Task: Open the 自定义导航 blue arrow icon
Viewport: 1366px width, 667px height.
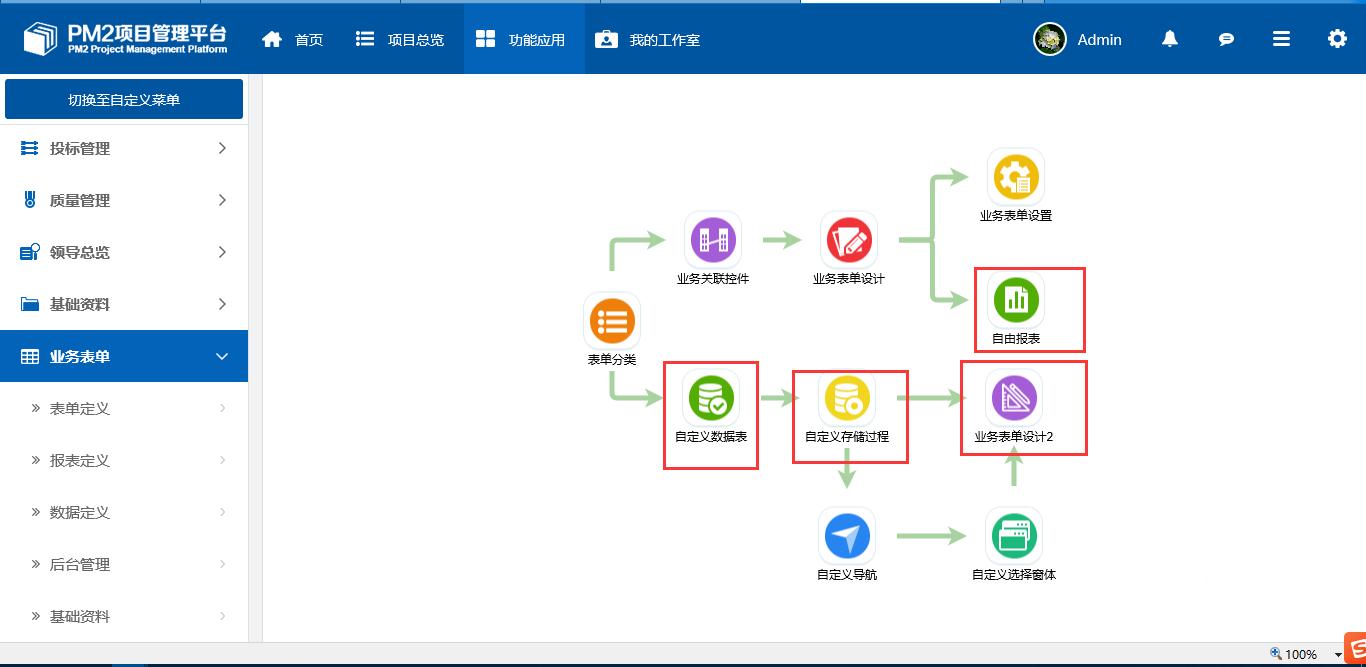Action: point(847,536)
